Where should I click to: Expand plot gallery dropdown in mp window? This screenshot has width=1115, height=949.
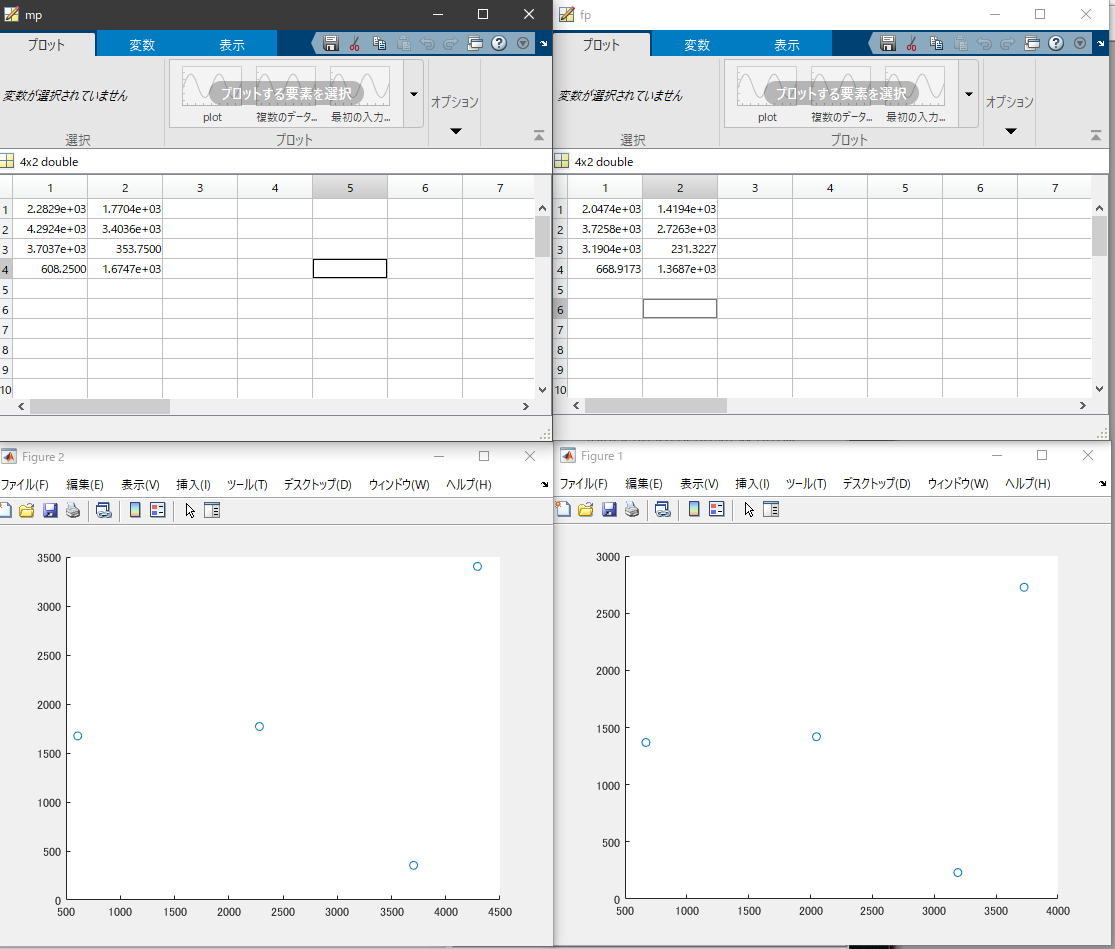414,94
